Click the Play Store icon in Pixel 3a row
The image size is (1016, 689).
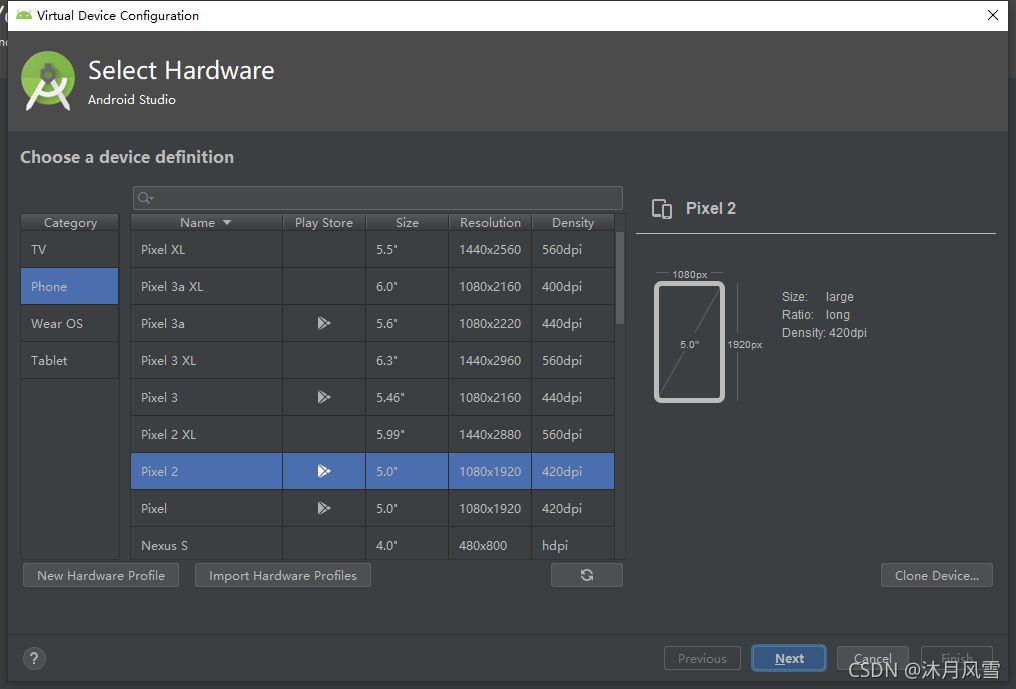pos(324,323)
